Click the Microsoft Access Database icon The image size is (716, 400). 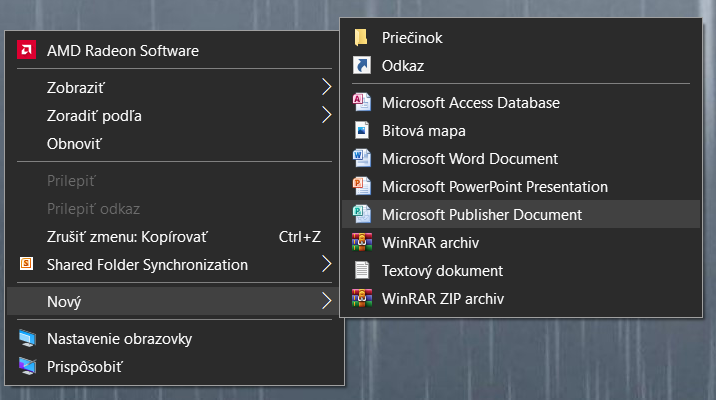coord(361,103)
